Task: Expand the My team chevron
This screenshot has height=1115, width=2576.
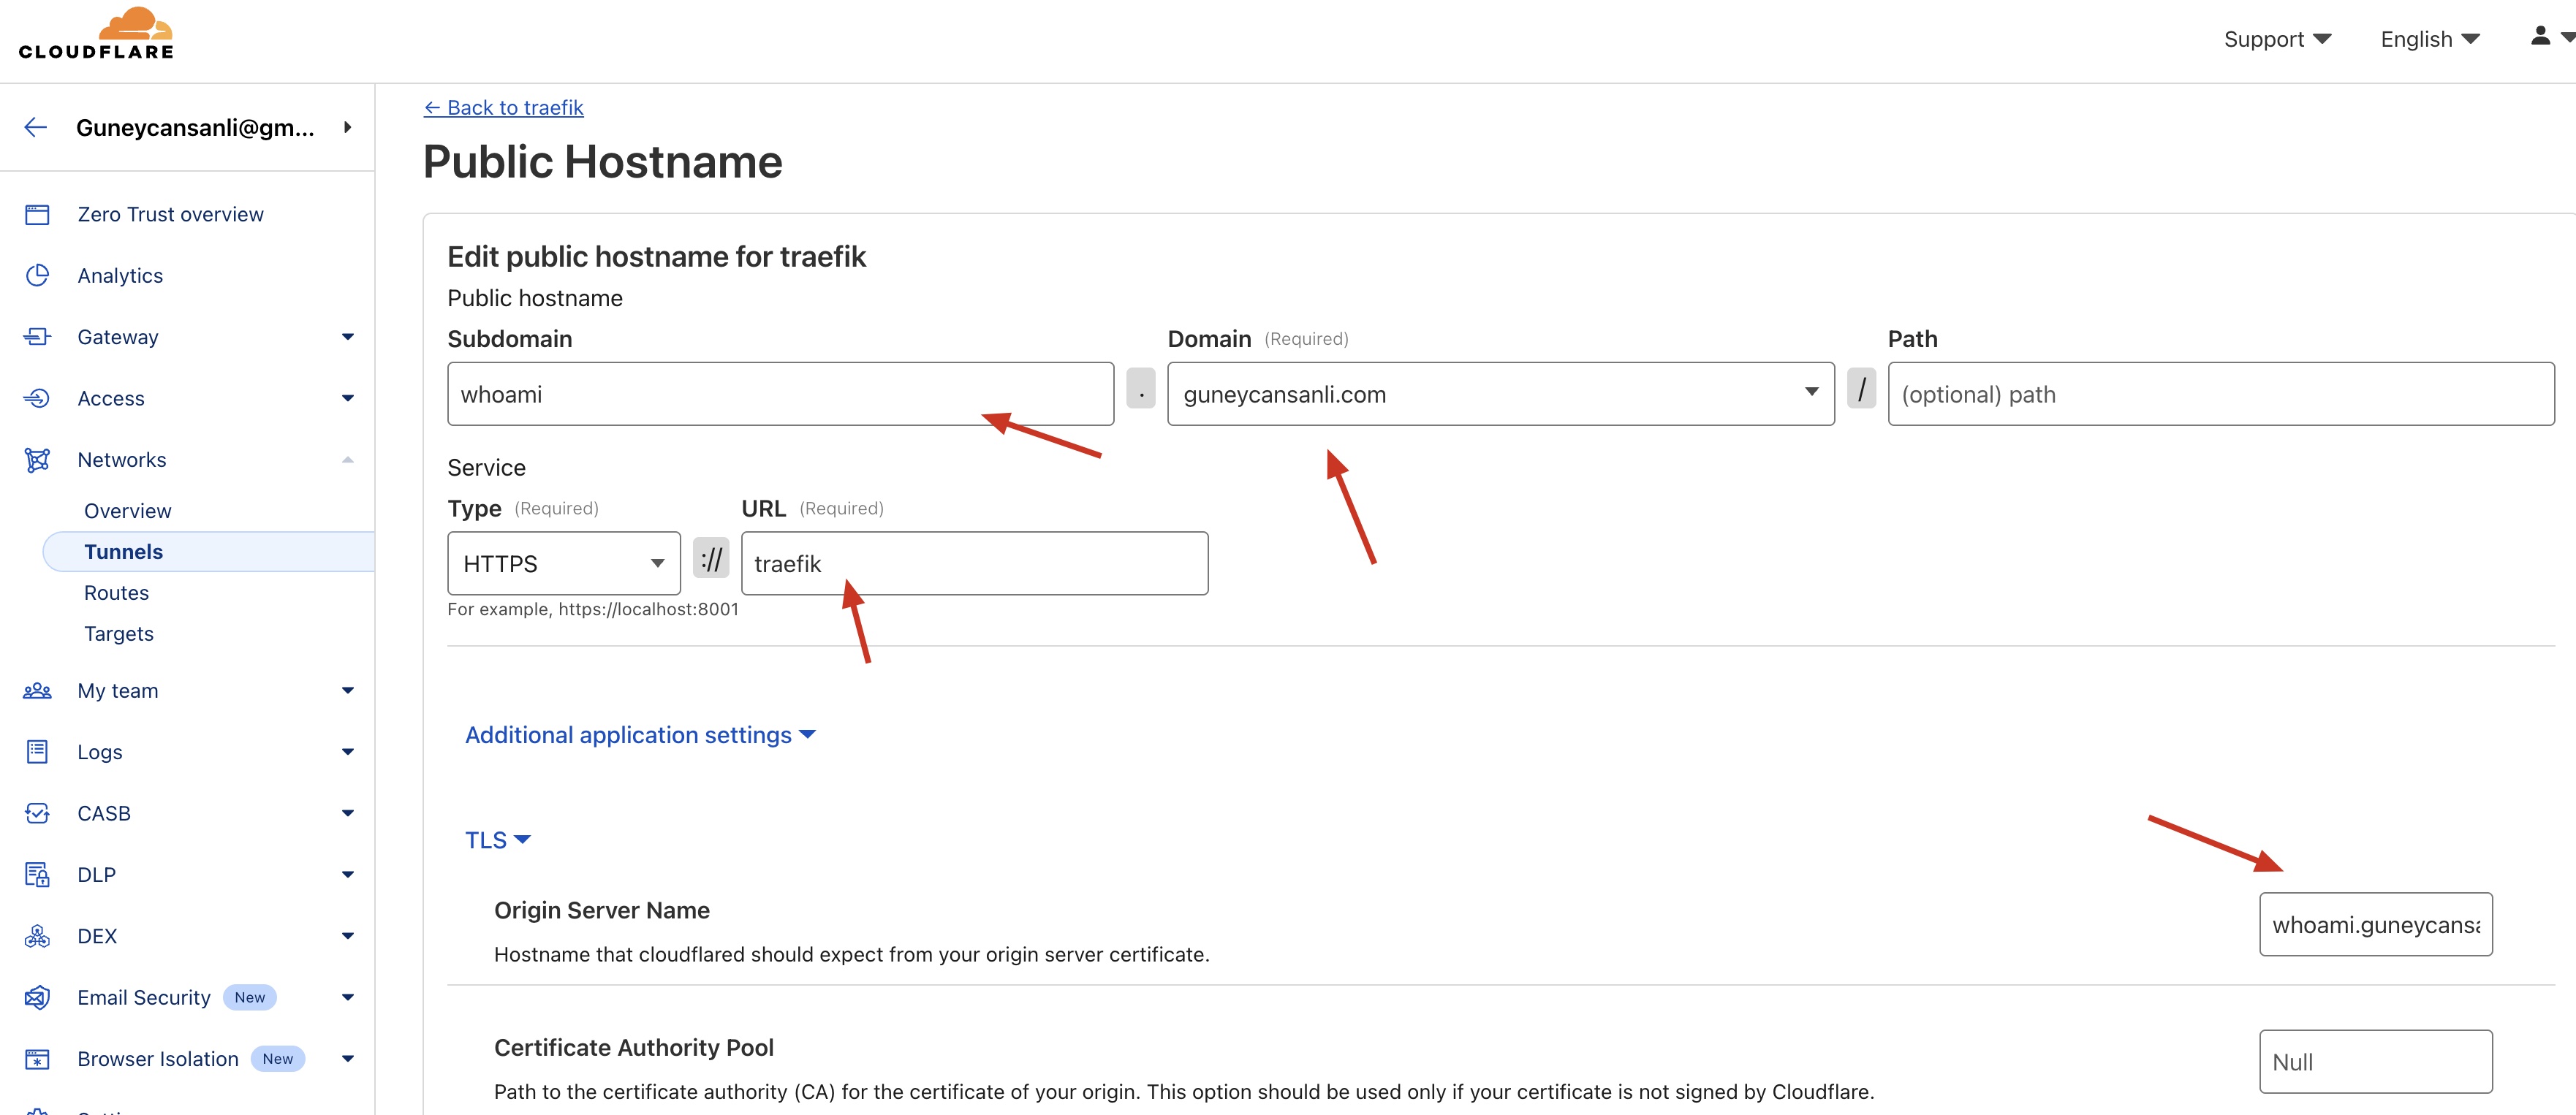Action: click(348, 691)
